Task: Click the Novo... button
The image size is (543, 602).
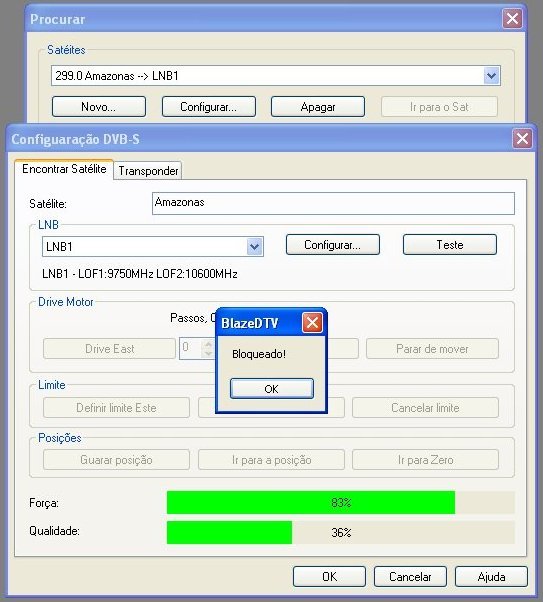Action: click(x=99, y=106)
